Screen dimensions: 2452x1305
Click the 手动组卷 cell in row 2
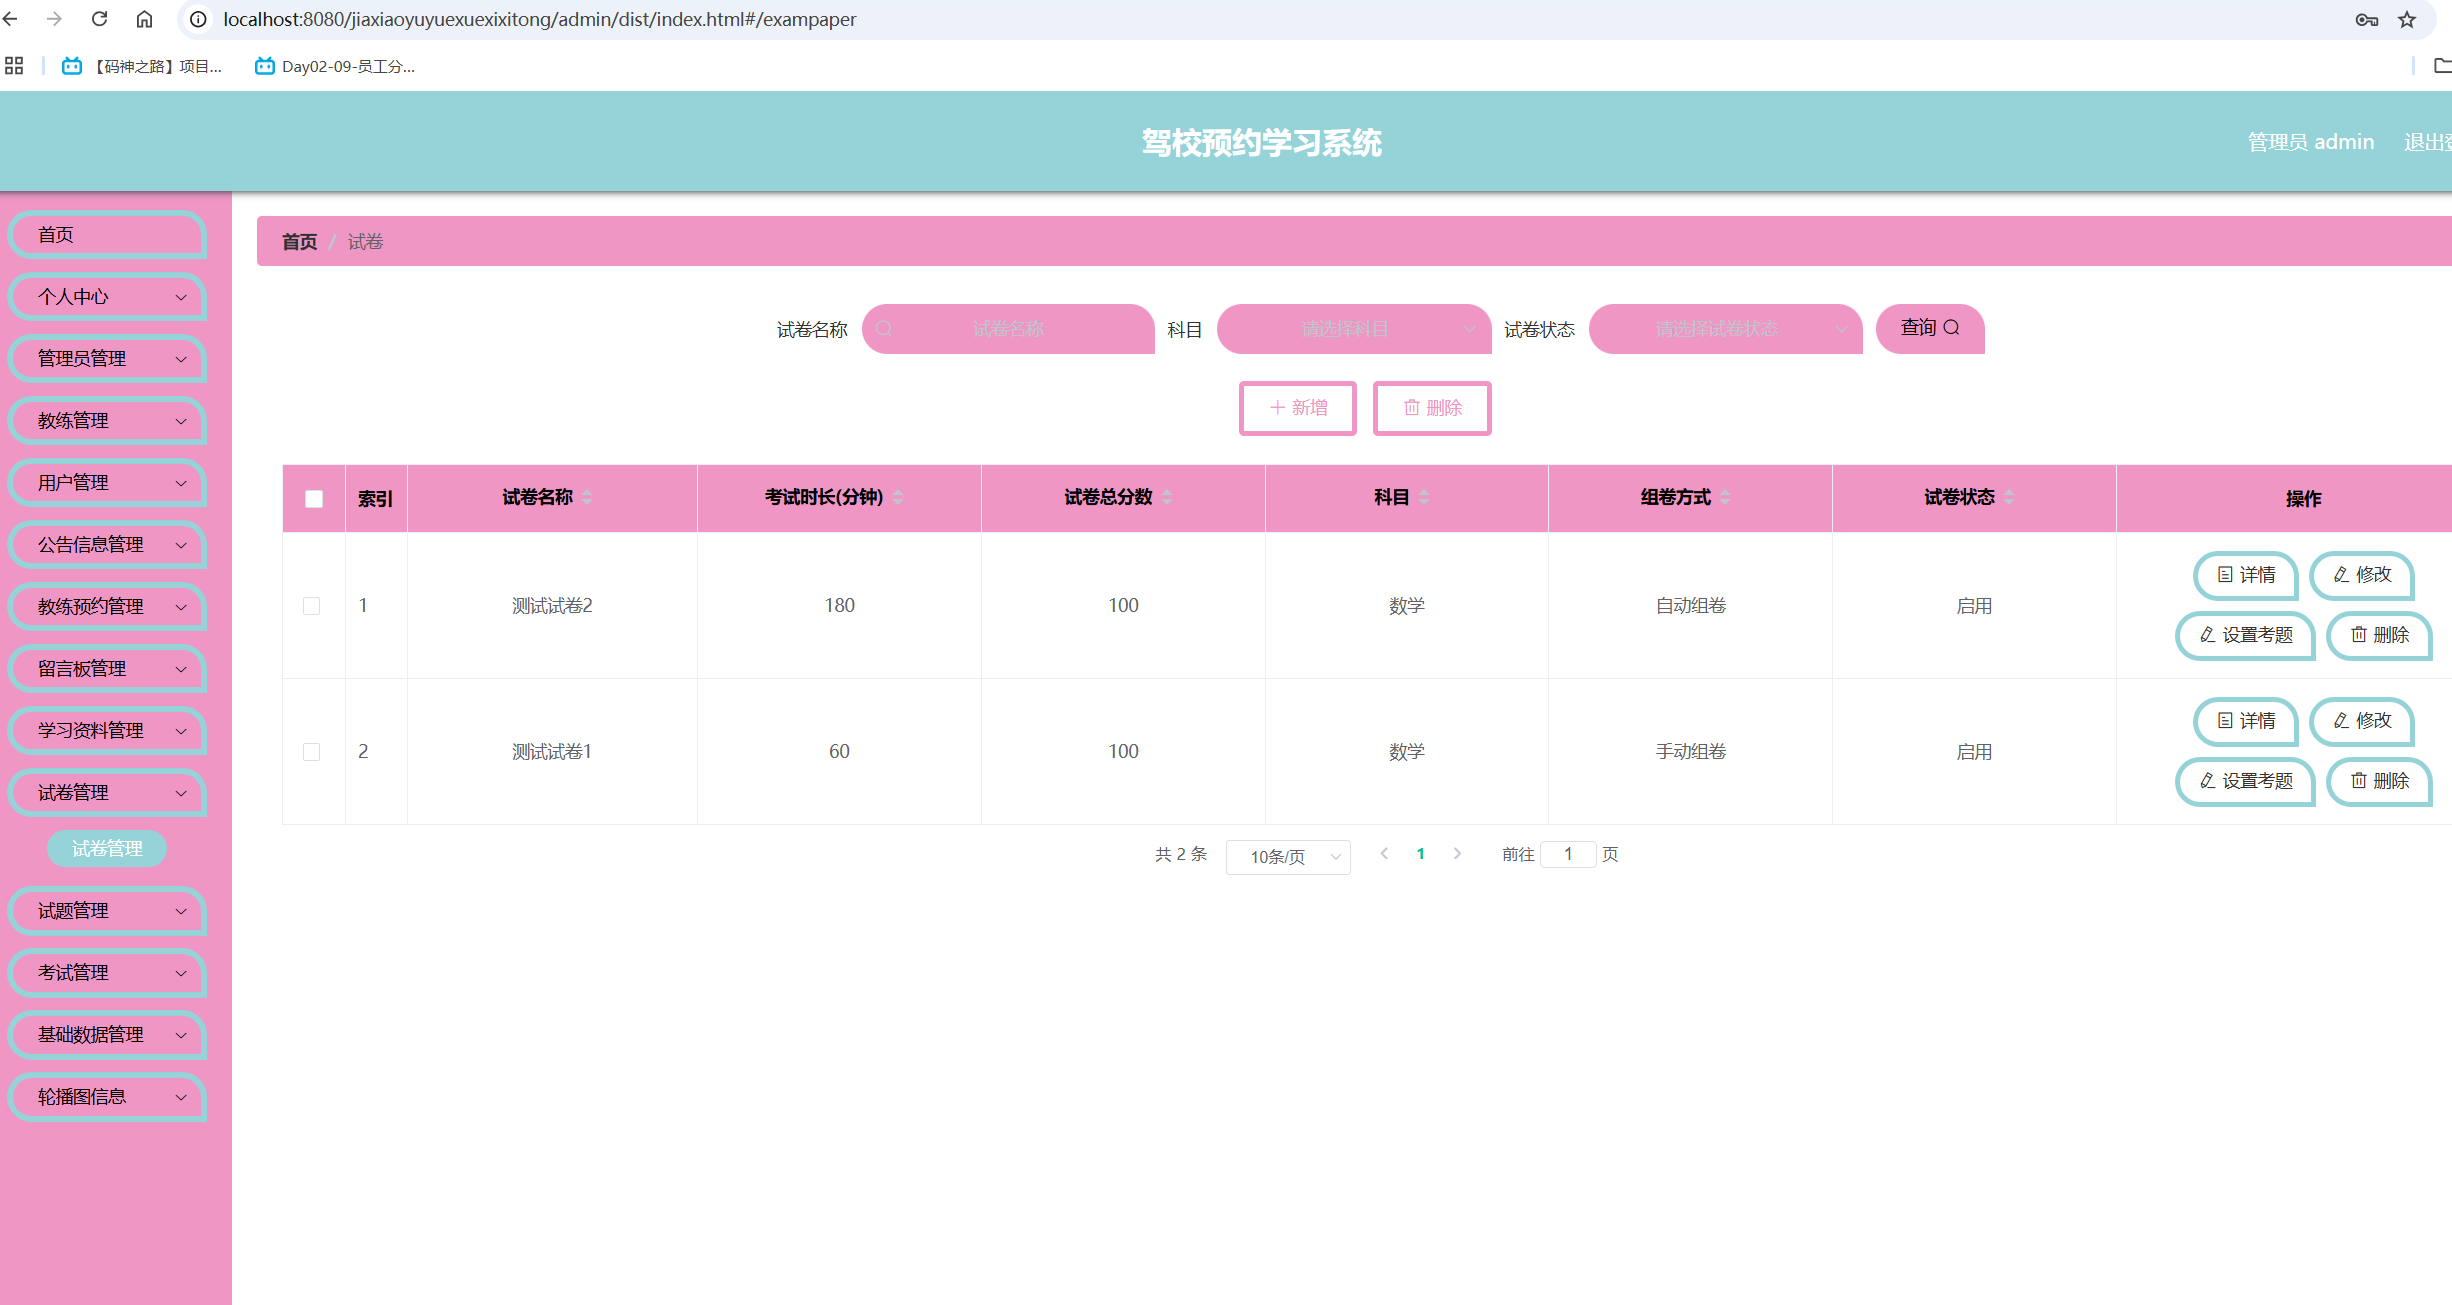pyautogui.click(x=1690, y=752)
